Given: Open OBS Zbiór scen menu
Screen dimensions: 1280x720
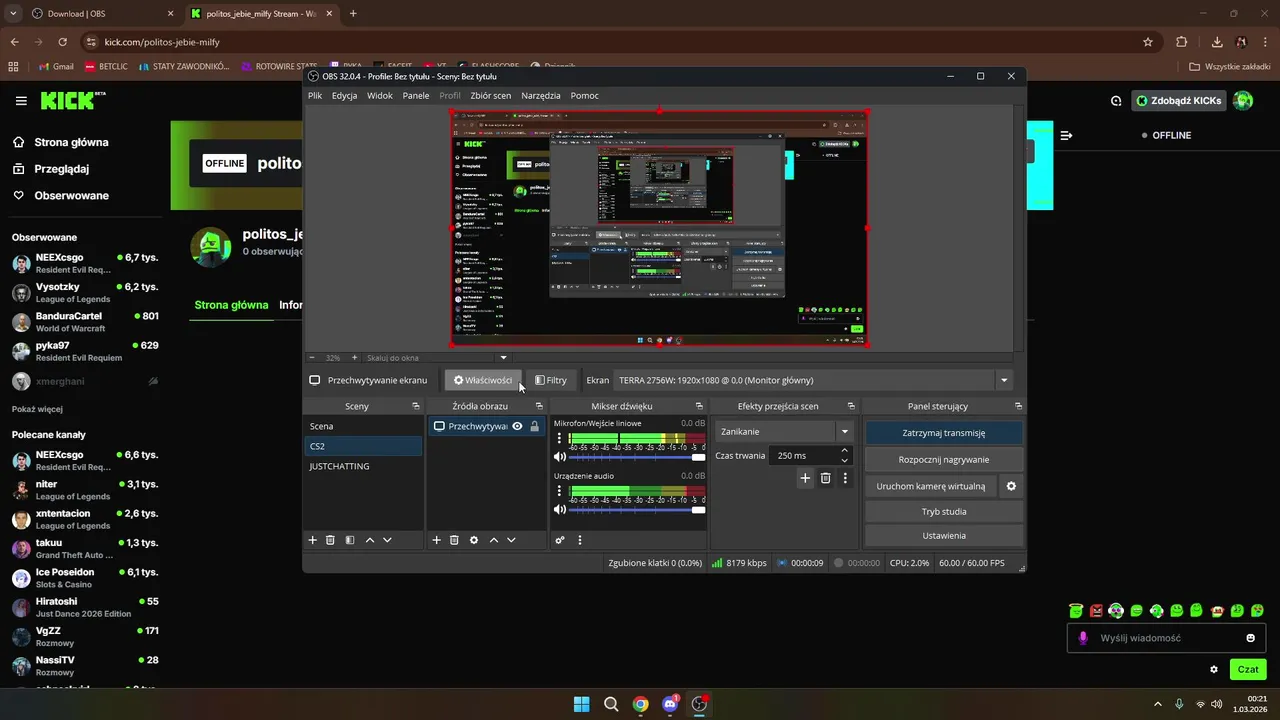Looking at the screenshot, I should 490,96.
